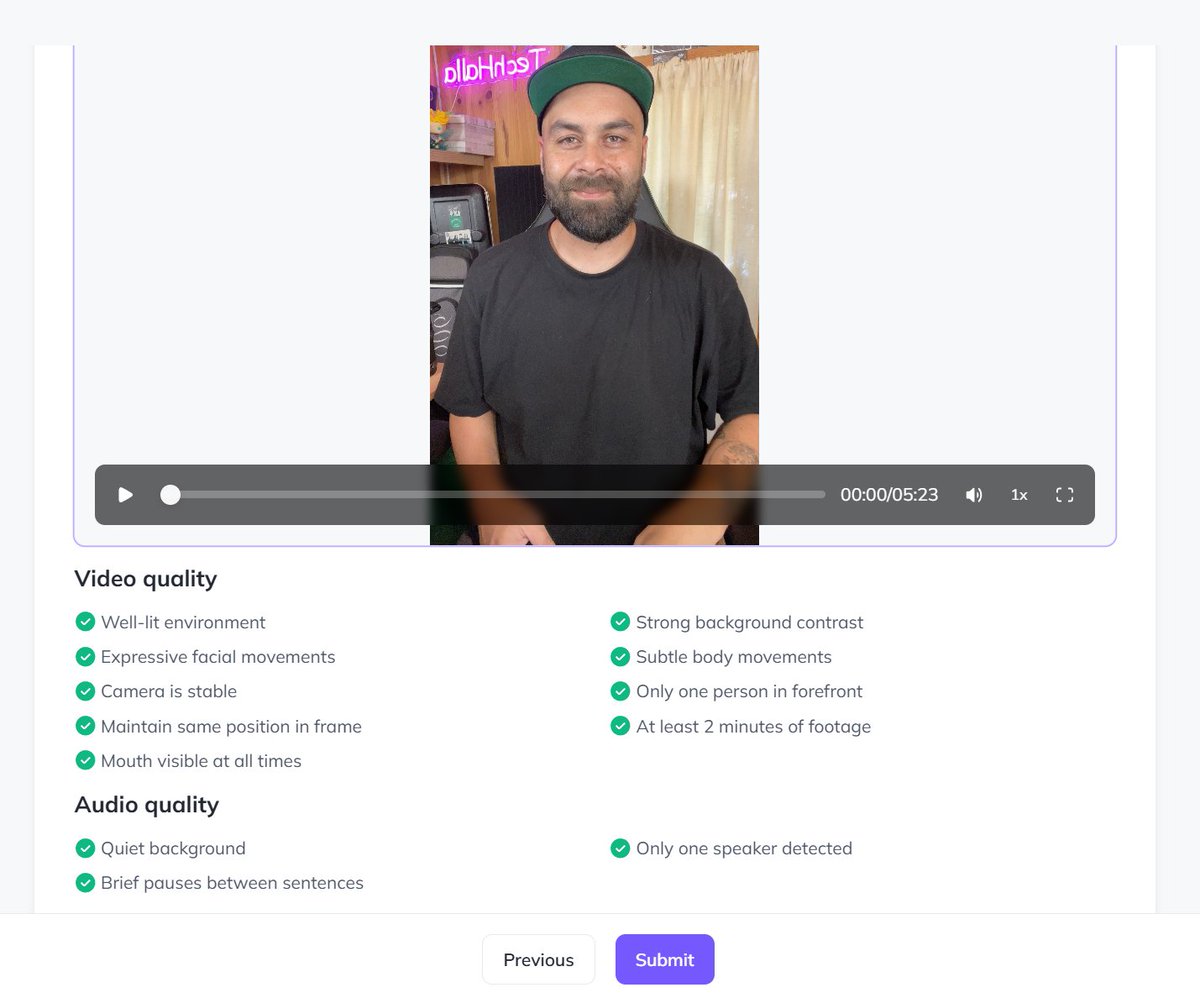Submit the uploaded footage
Viewport: 1200px width, 998px height.
(x=665, y=960)
